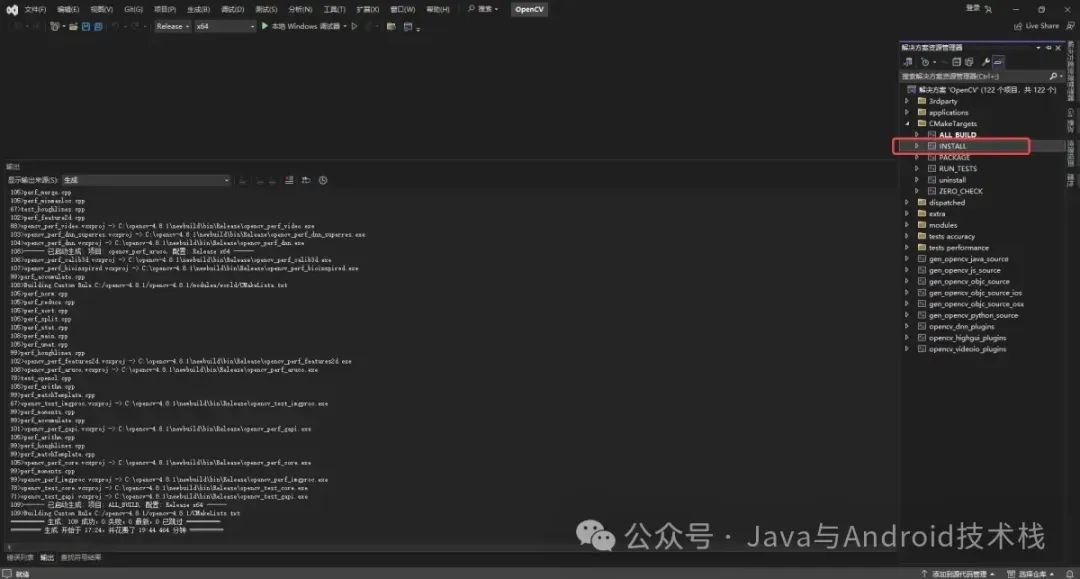Select opencv_dnn_plugins project
Screen dimensions: 1080x579
pos(961,326)
